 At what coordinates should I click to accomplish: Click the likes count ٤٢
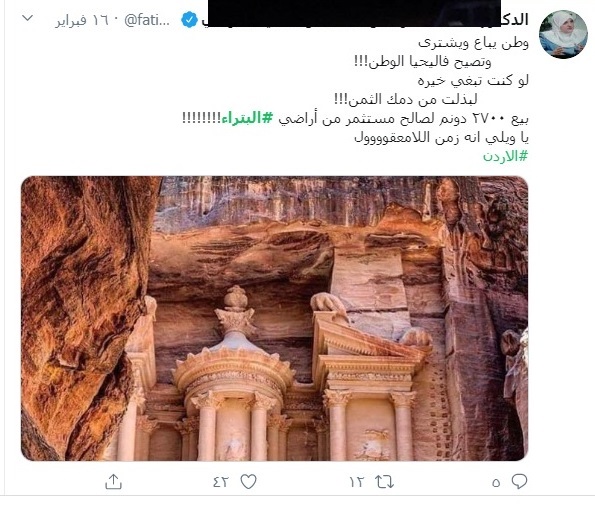click(220, 482)
